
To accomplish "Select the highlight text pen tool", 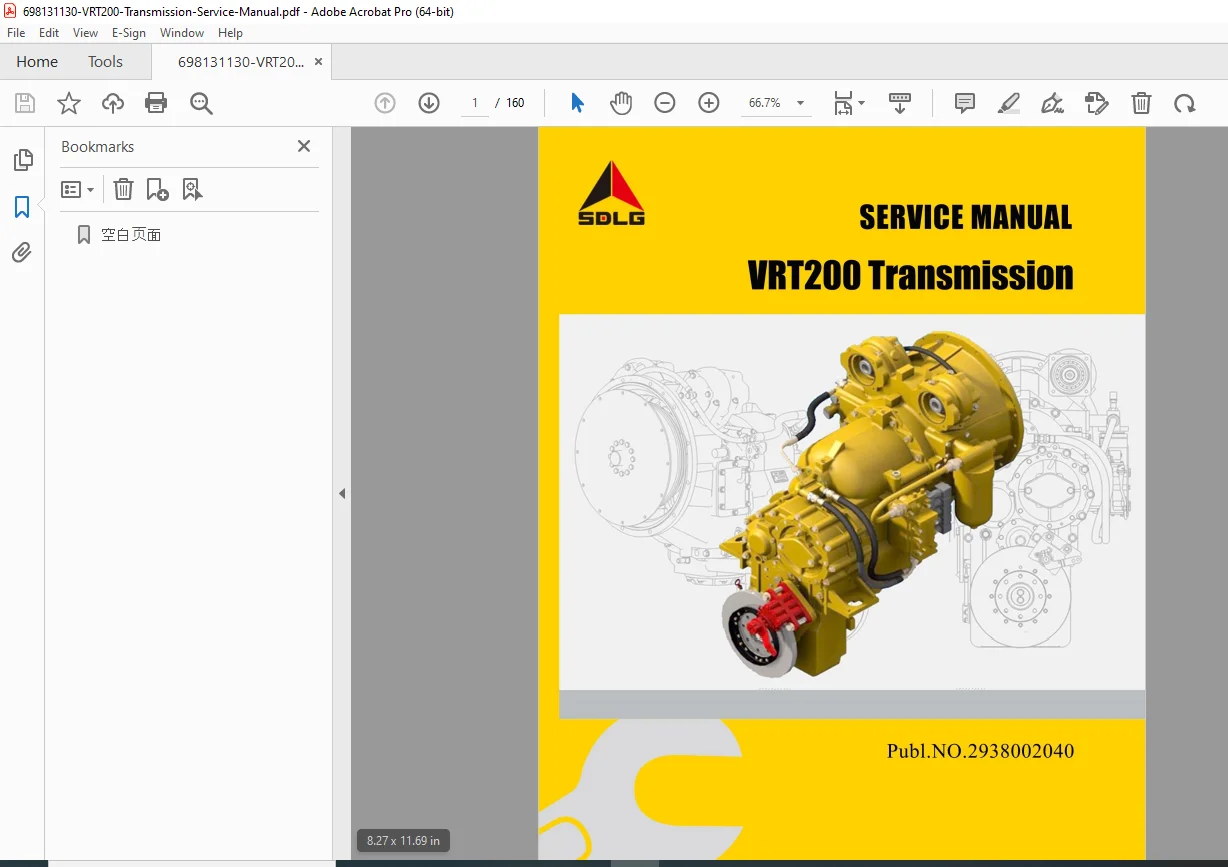I will click(x=1009, y=103).
